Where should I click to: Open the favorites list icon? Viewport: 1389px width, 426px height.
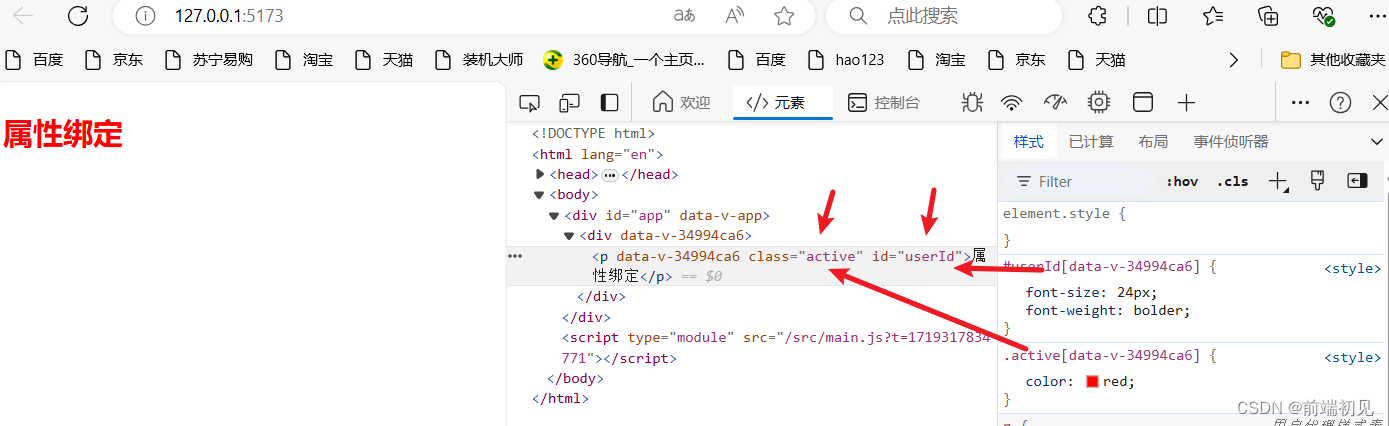[x=1213, y=16]
